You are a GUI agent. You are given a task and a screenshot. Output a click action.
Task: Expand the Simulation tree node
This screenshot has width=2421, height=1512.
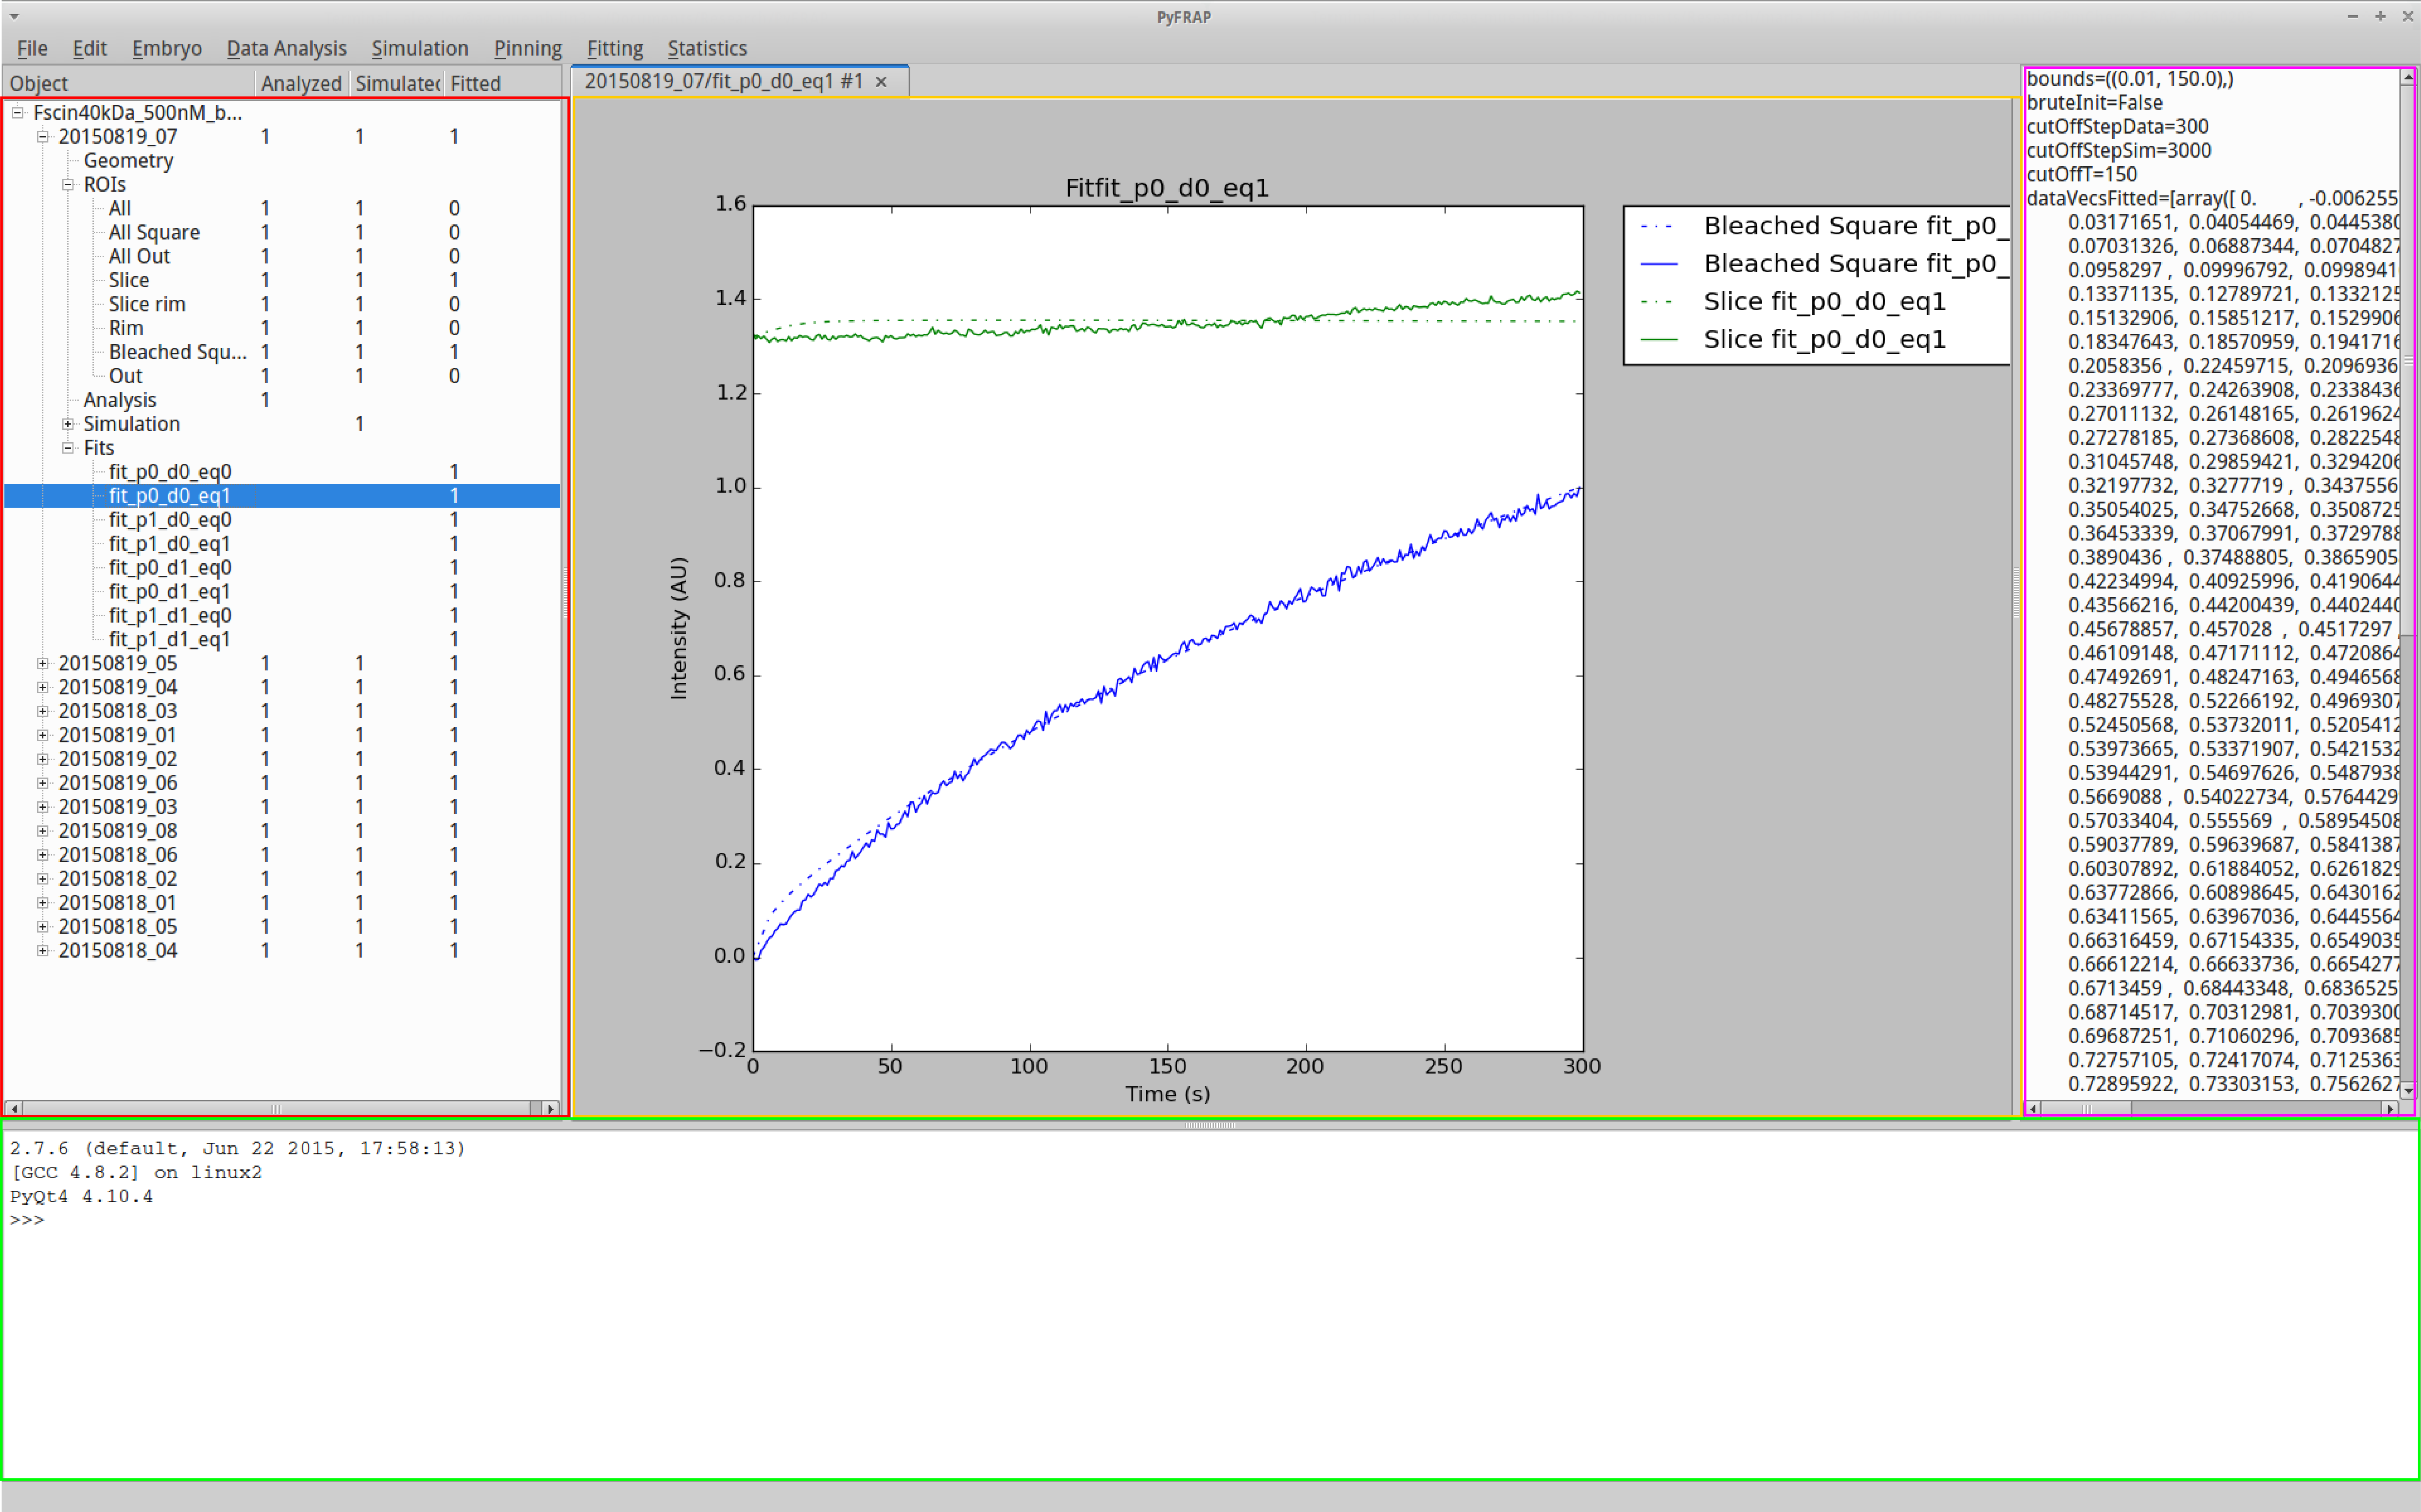(68, 424)
